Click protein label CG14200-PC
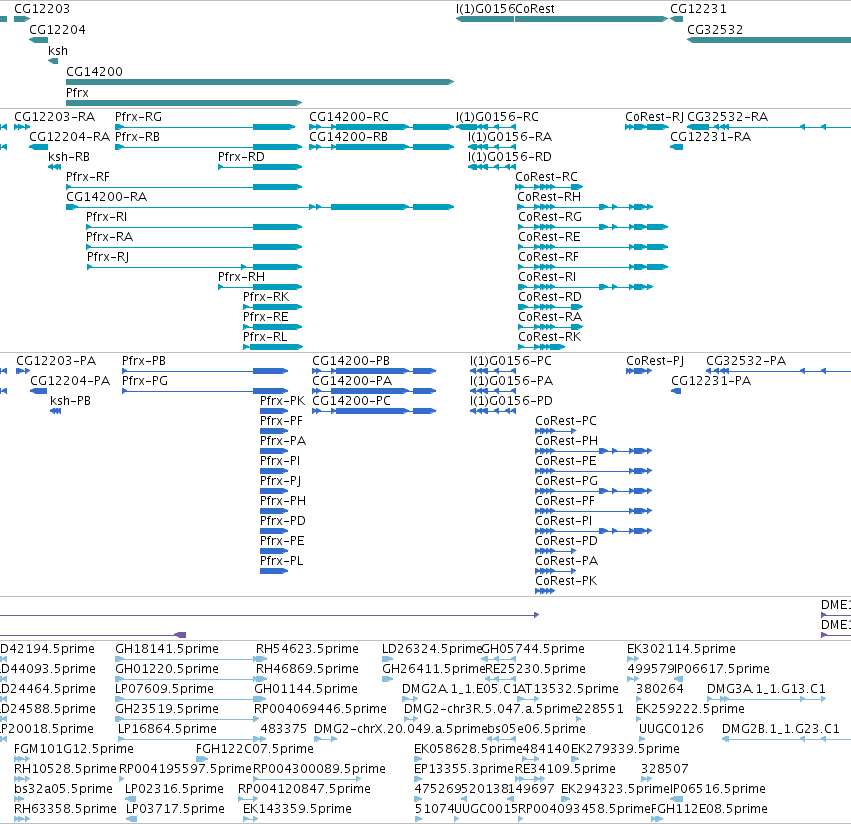 351,401
